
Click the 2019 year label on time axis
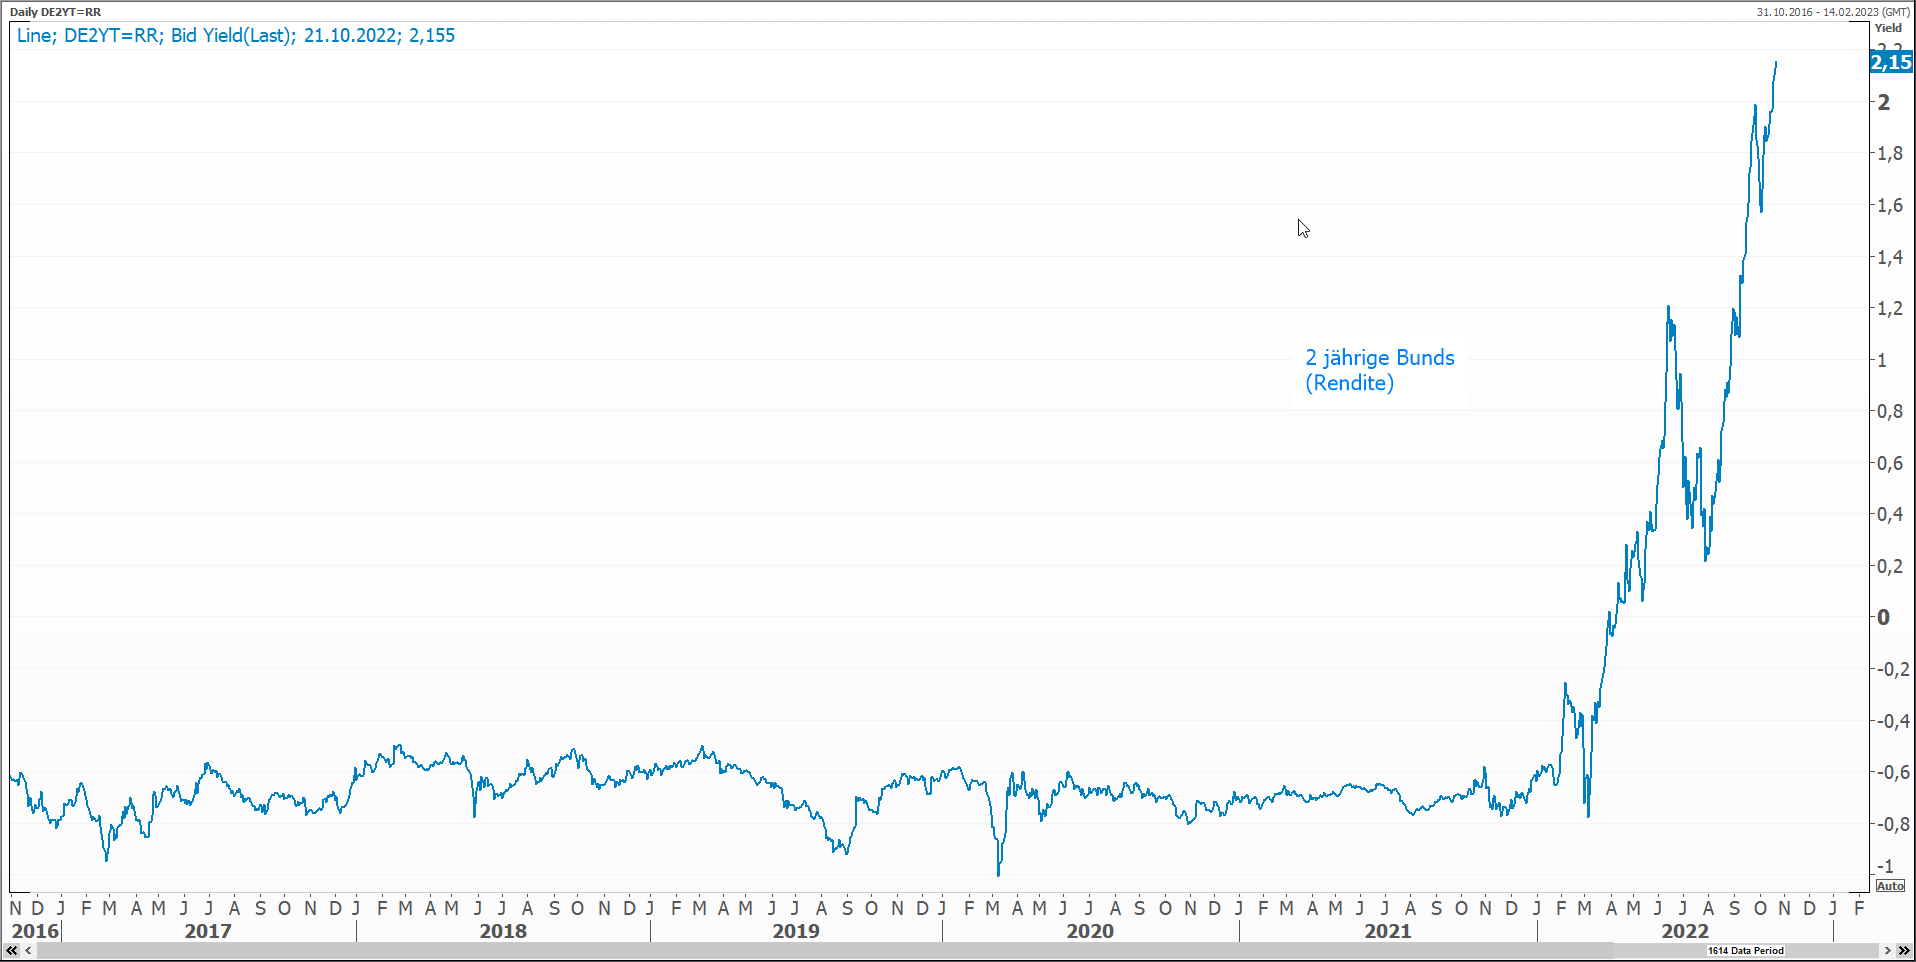coord(796,931)
